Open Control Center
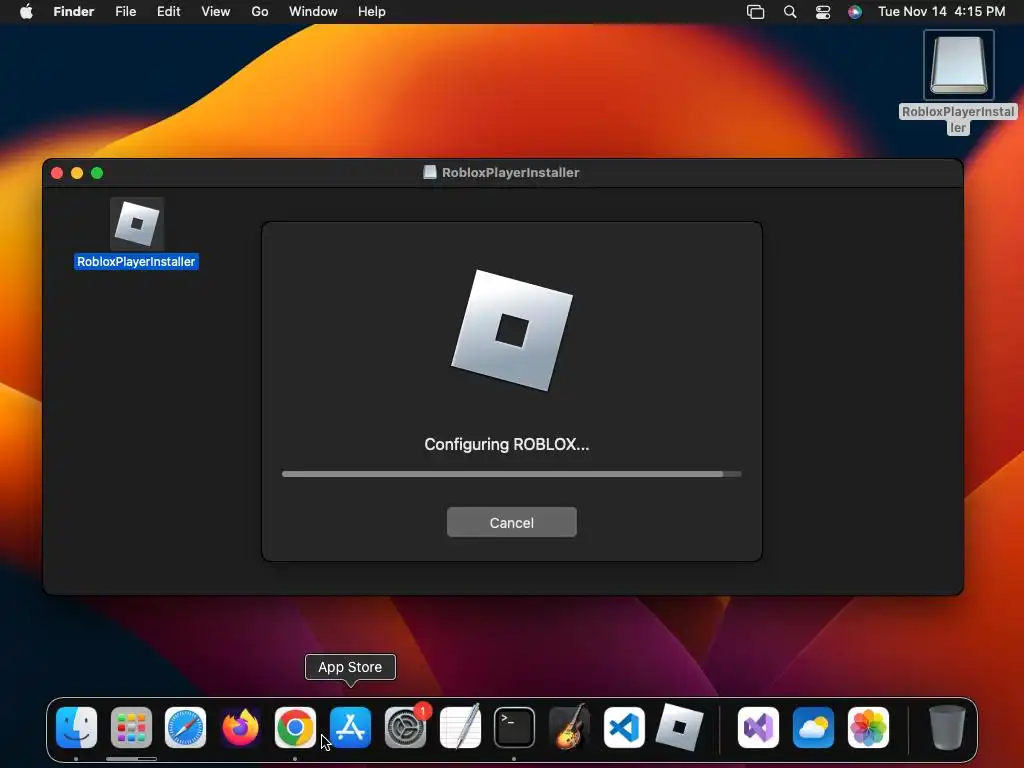The width and height of the screenshot is (1024, 768). point(823,12)
